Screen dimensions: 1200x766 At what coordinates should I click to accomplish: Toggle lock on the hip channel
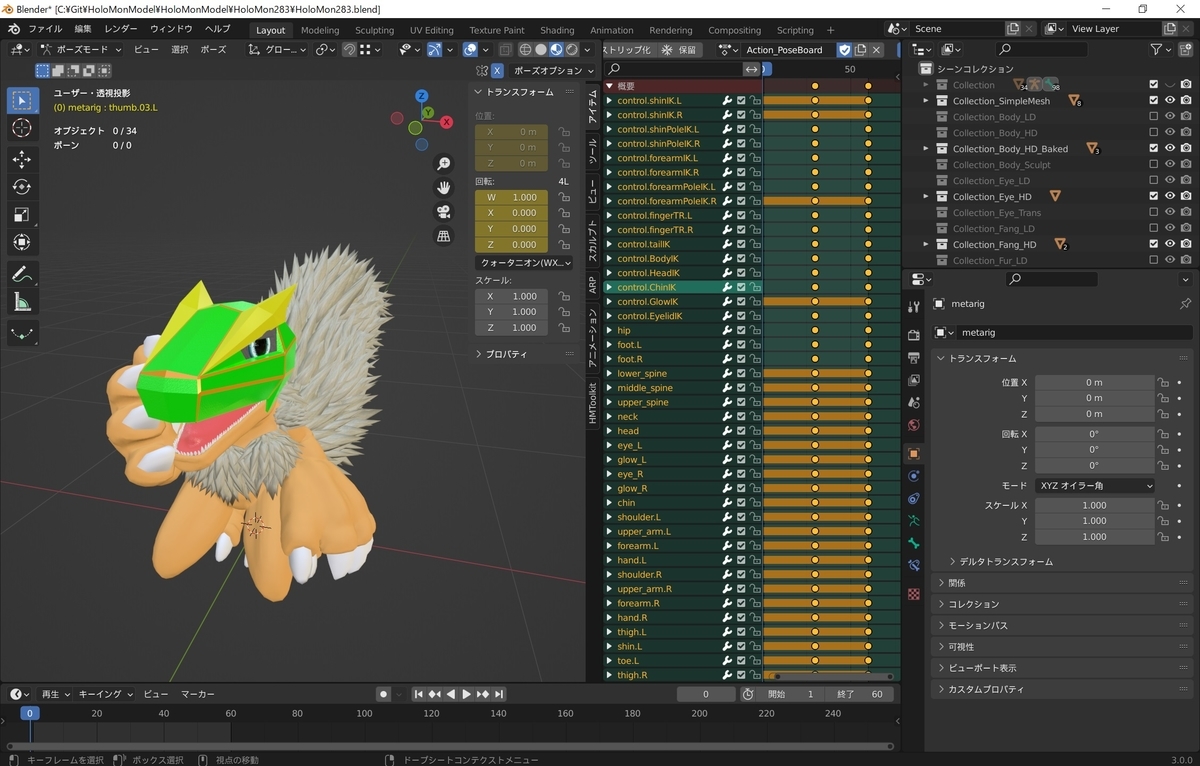pyautogui.click(x=755, y=330)
